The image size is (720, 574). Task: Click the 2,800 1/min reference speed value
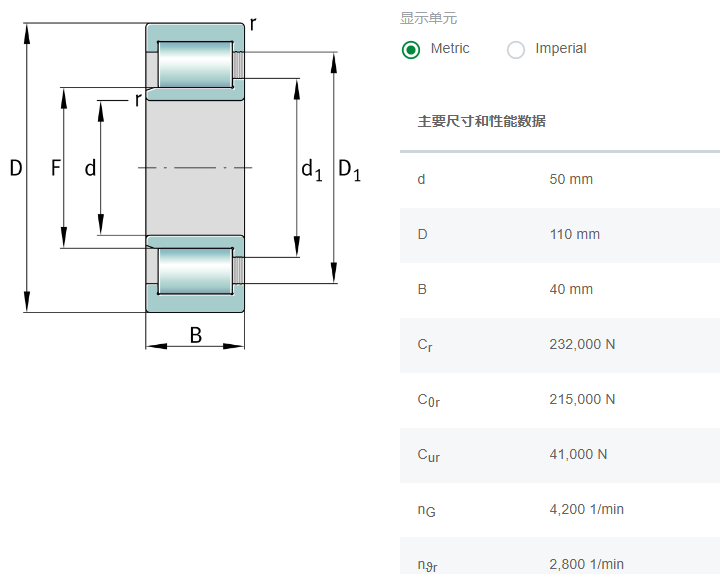click(x=586, y=564)
